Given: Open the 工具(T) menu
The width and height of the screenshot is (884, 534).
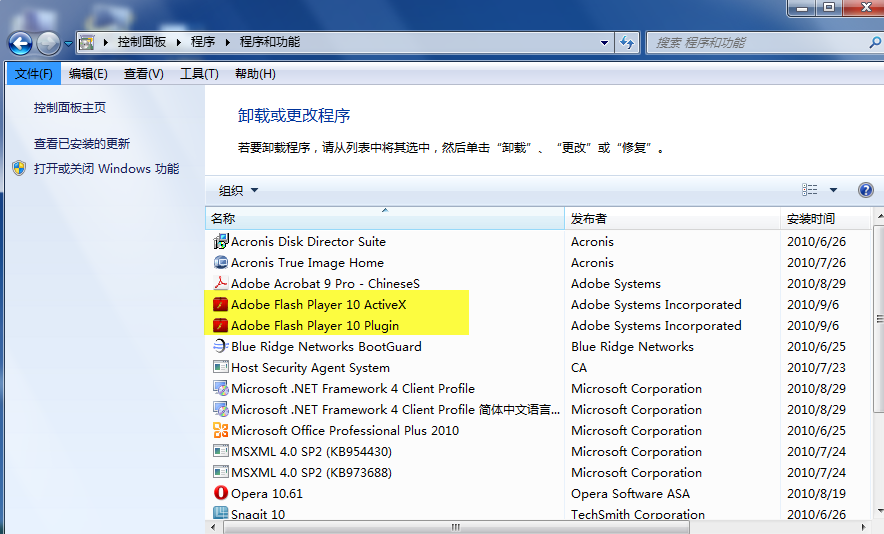Looking at the screenshot, I should point(199,74).
